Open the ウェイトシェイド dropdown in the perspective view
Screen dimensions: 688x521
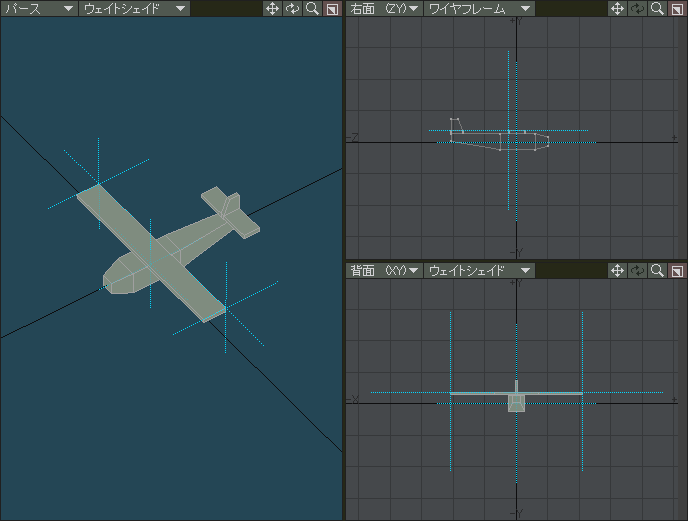pyautogui.click(x=135, y=8)
